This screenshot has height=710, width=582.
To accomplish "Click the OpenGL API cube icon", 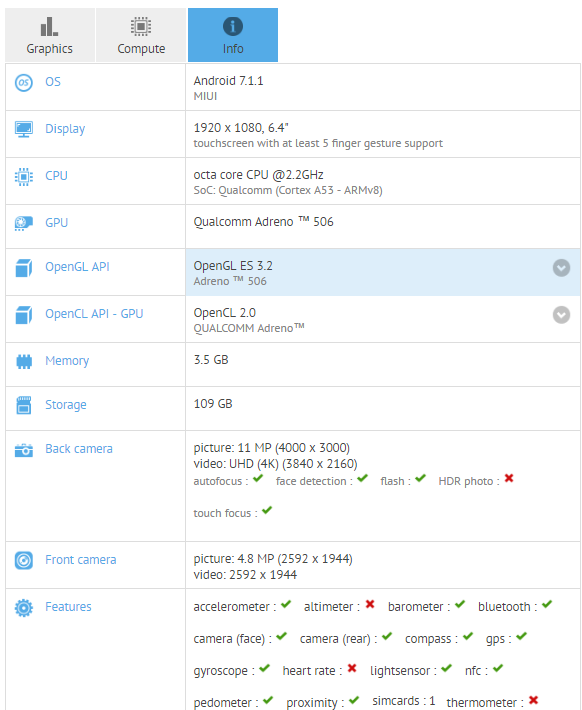I will [24, 268].
